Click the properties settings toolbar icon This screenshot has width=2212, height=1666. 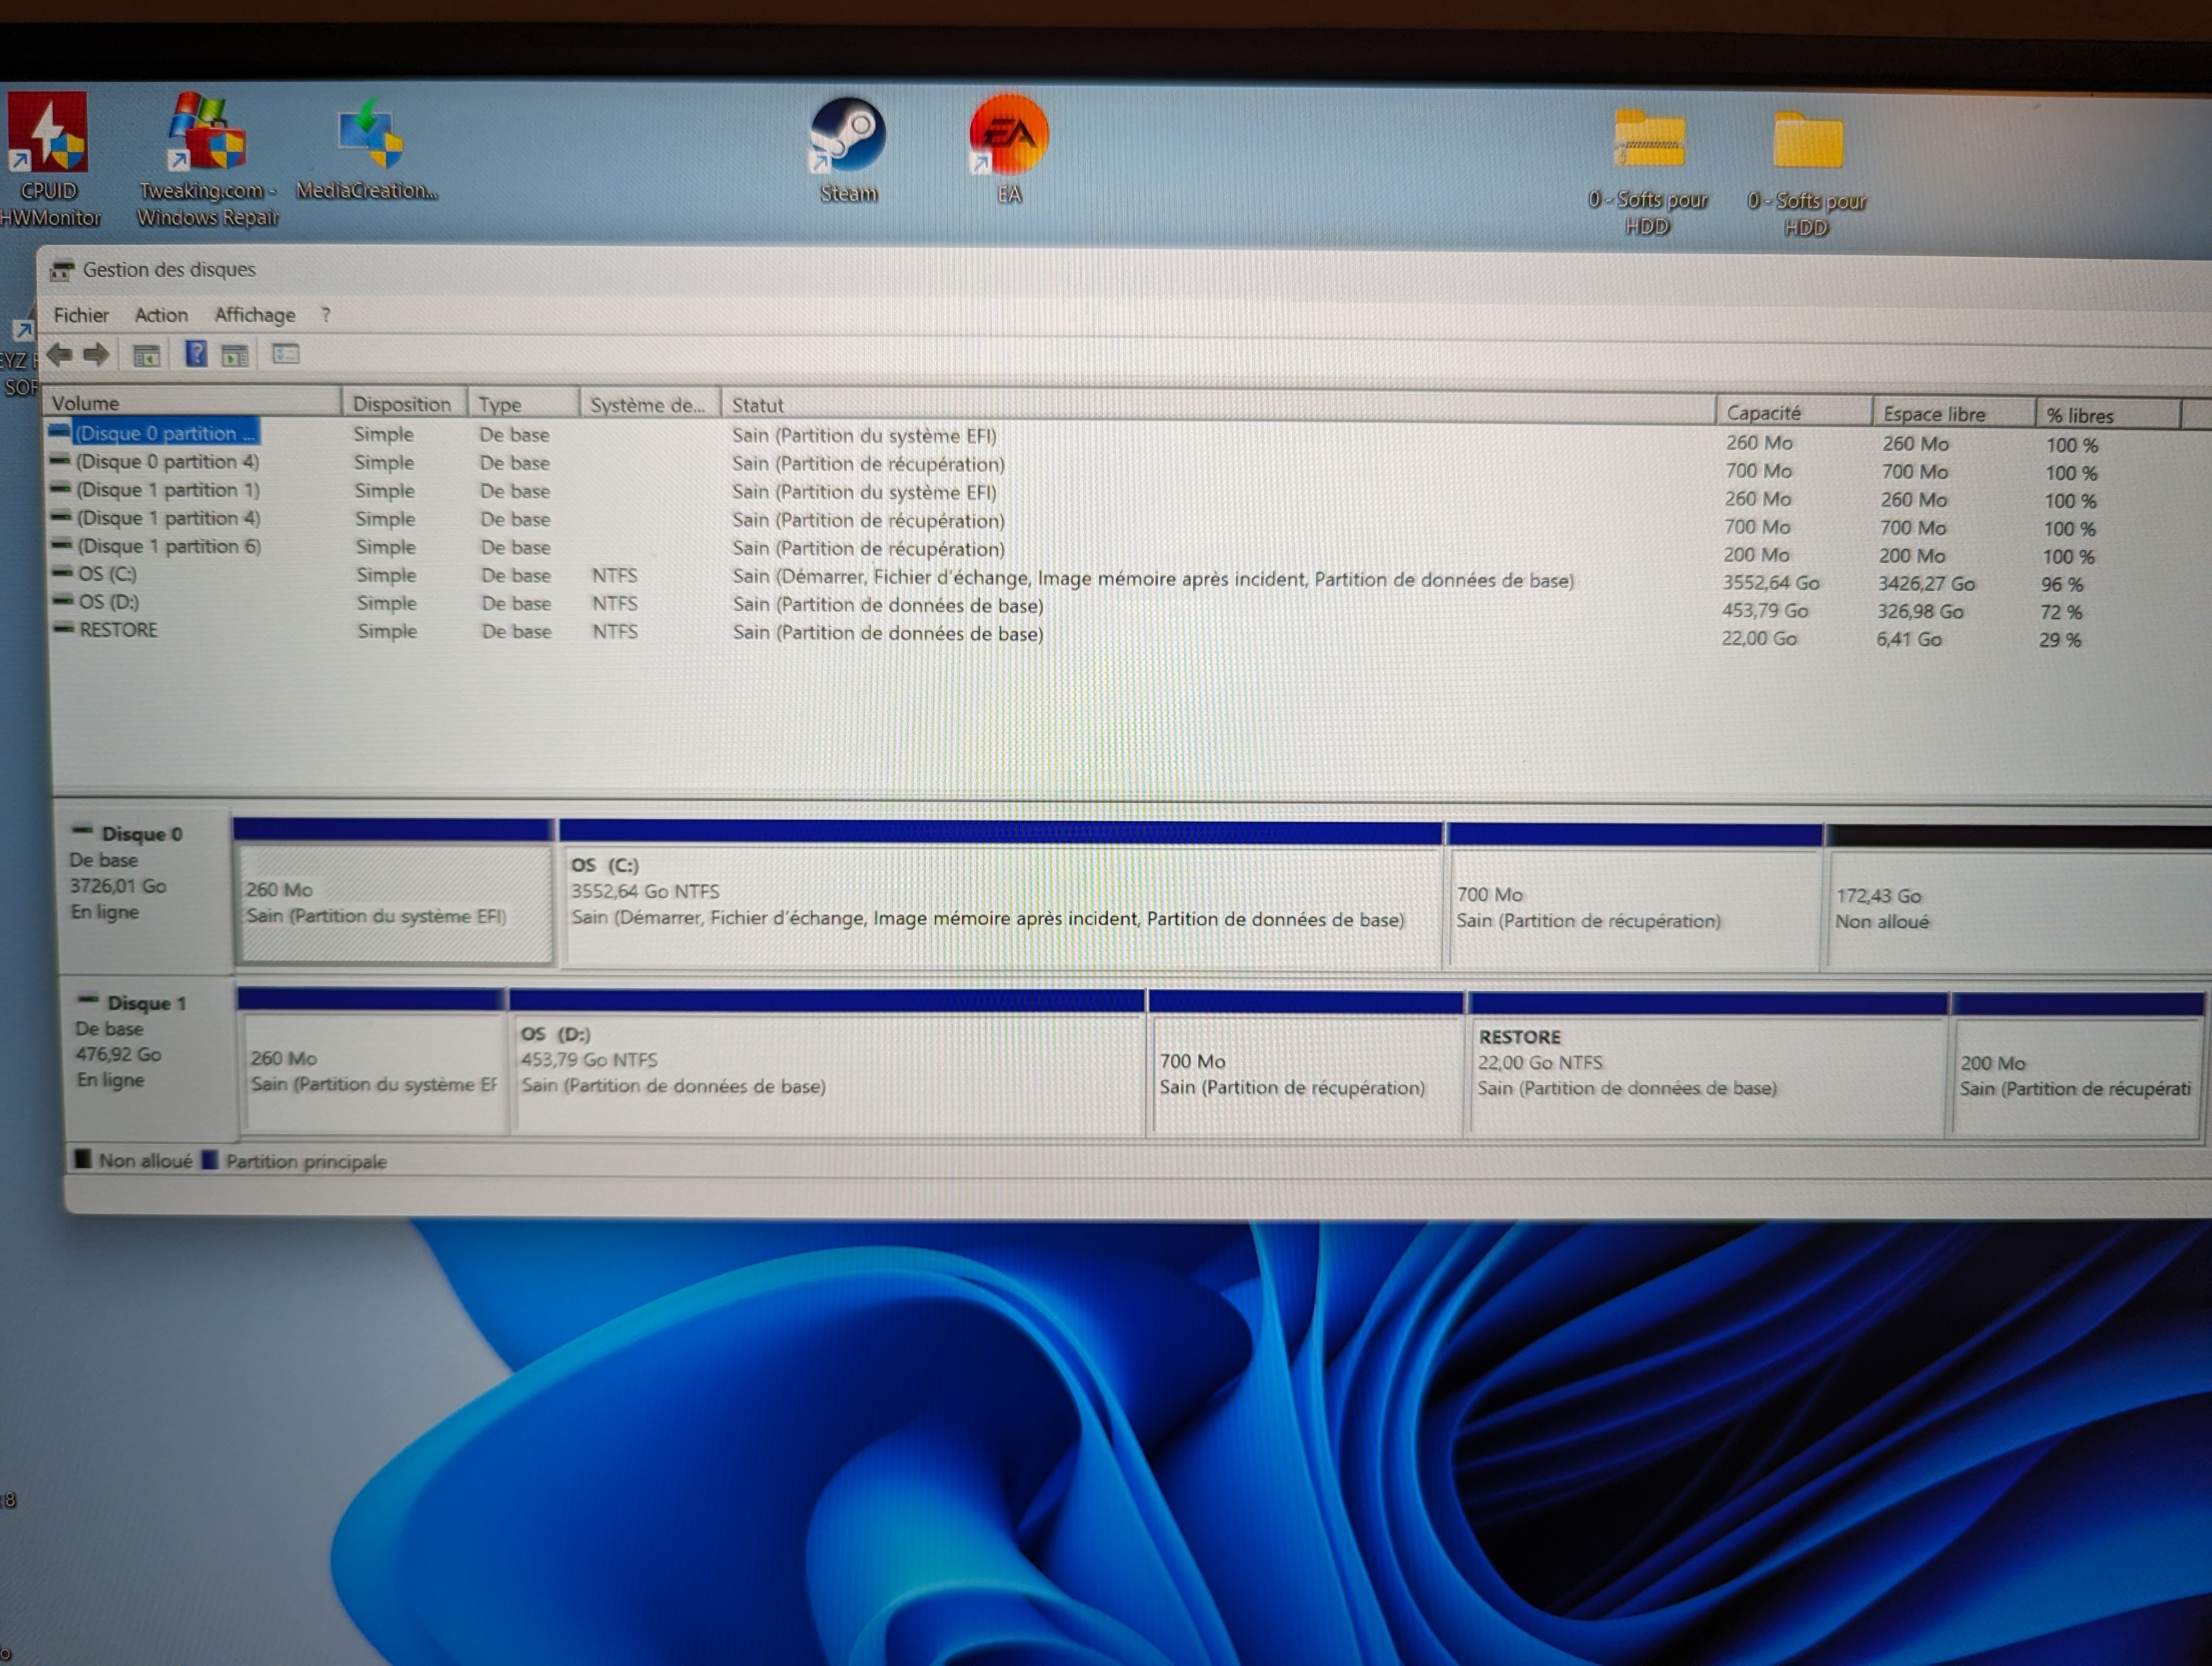click(286, 354)
